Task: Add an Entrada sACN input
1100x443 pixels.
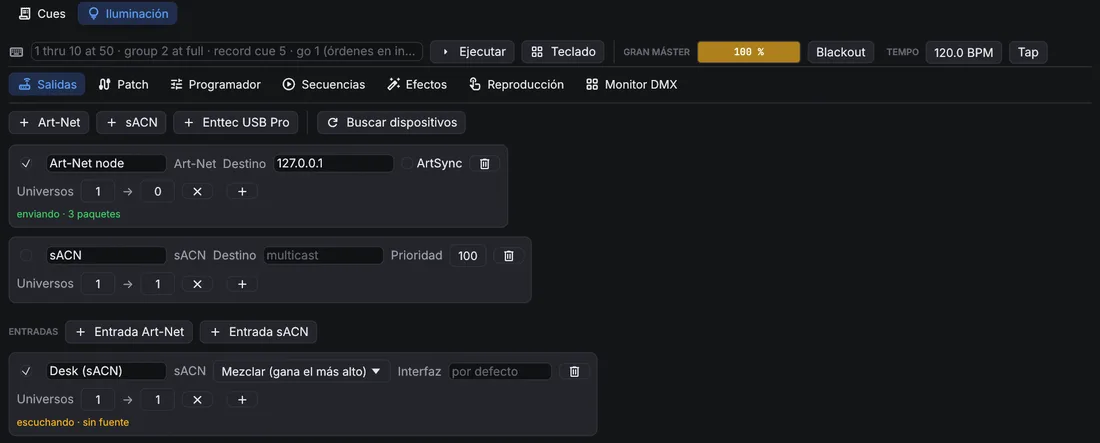Action: [x=258, y=332]
